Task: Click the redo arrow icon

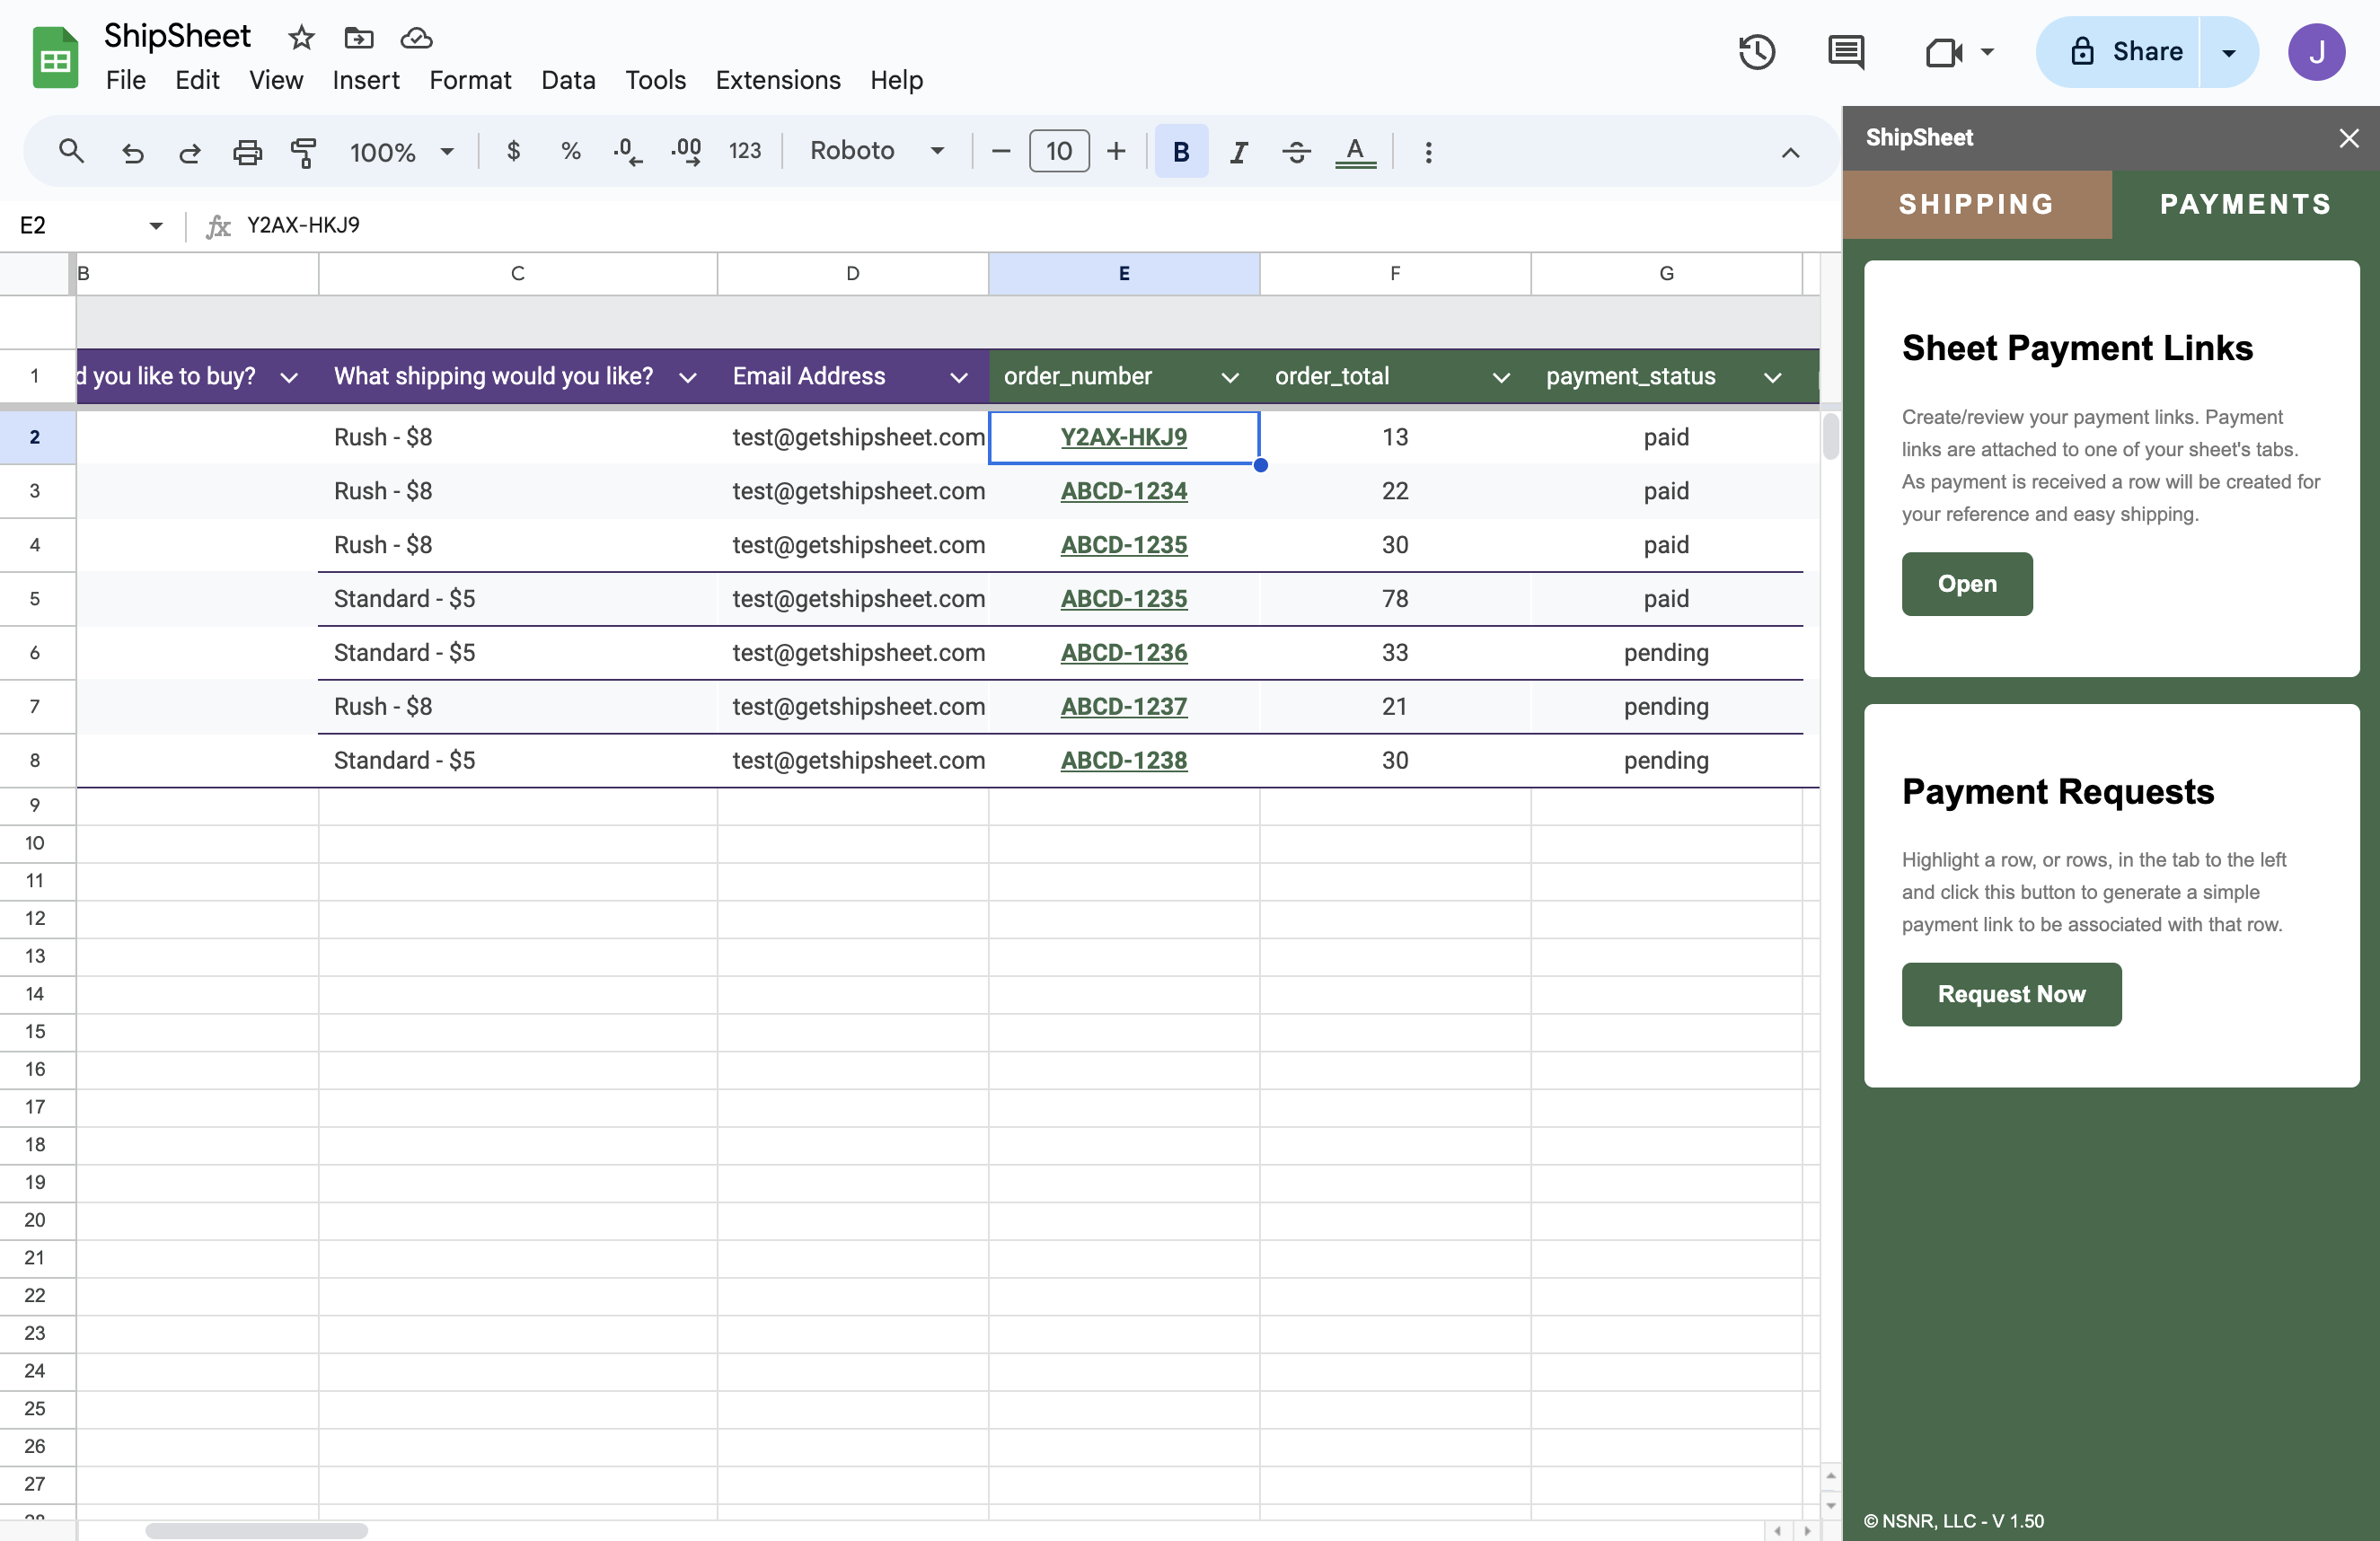Action: click(189, 152)
